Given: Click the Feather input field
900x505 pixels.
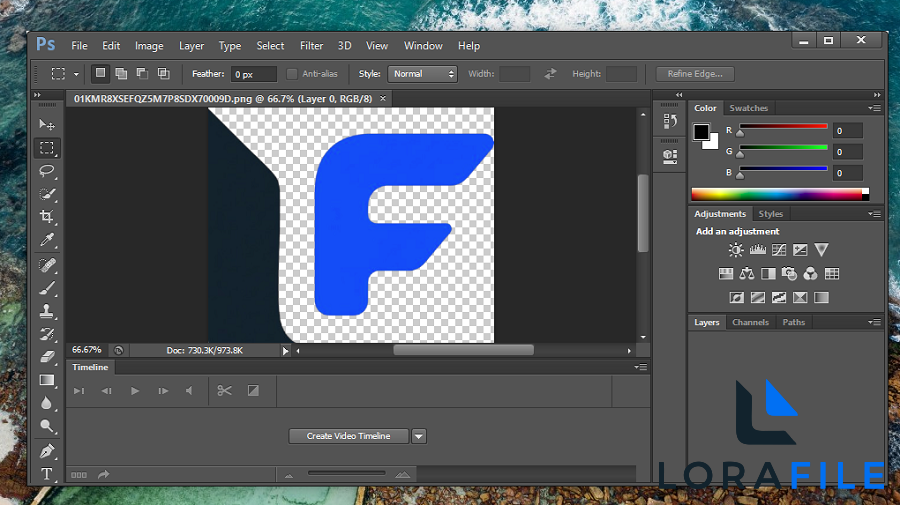Looking at the screenshot, I should coord(254,74).
